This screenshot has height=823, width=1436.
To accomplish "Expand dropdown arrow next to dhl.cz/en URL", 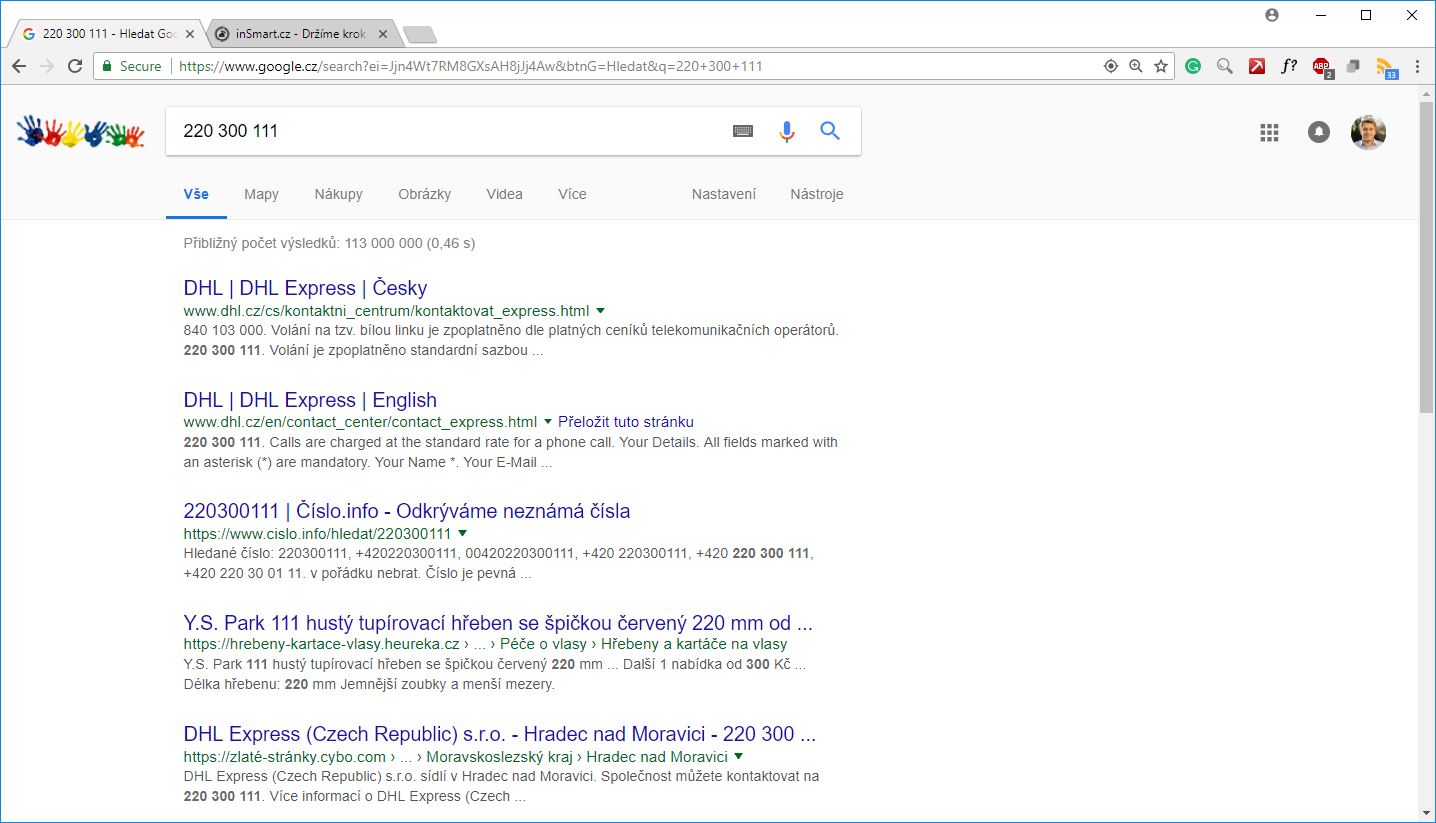I will coord(547,422).
